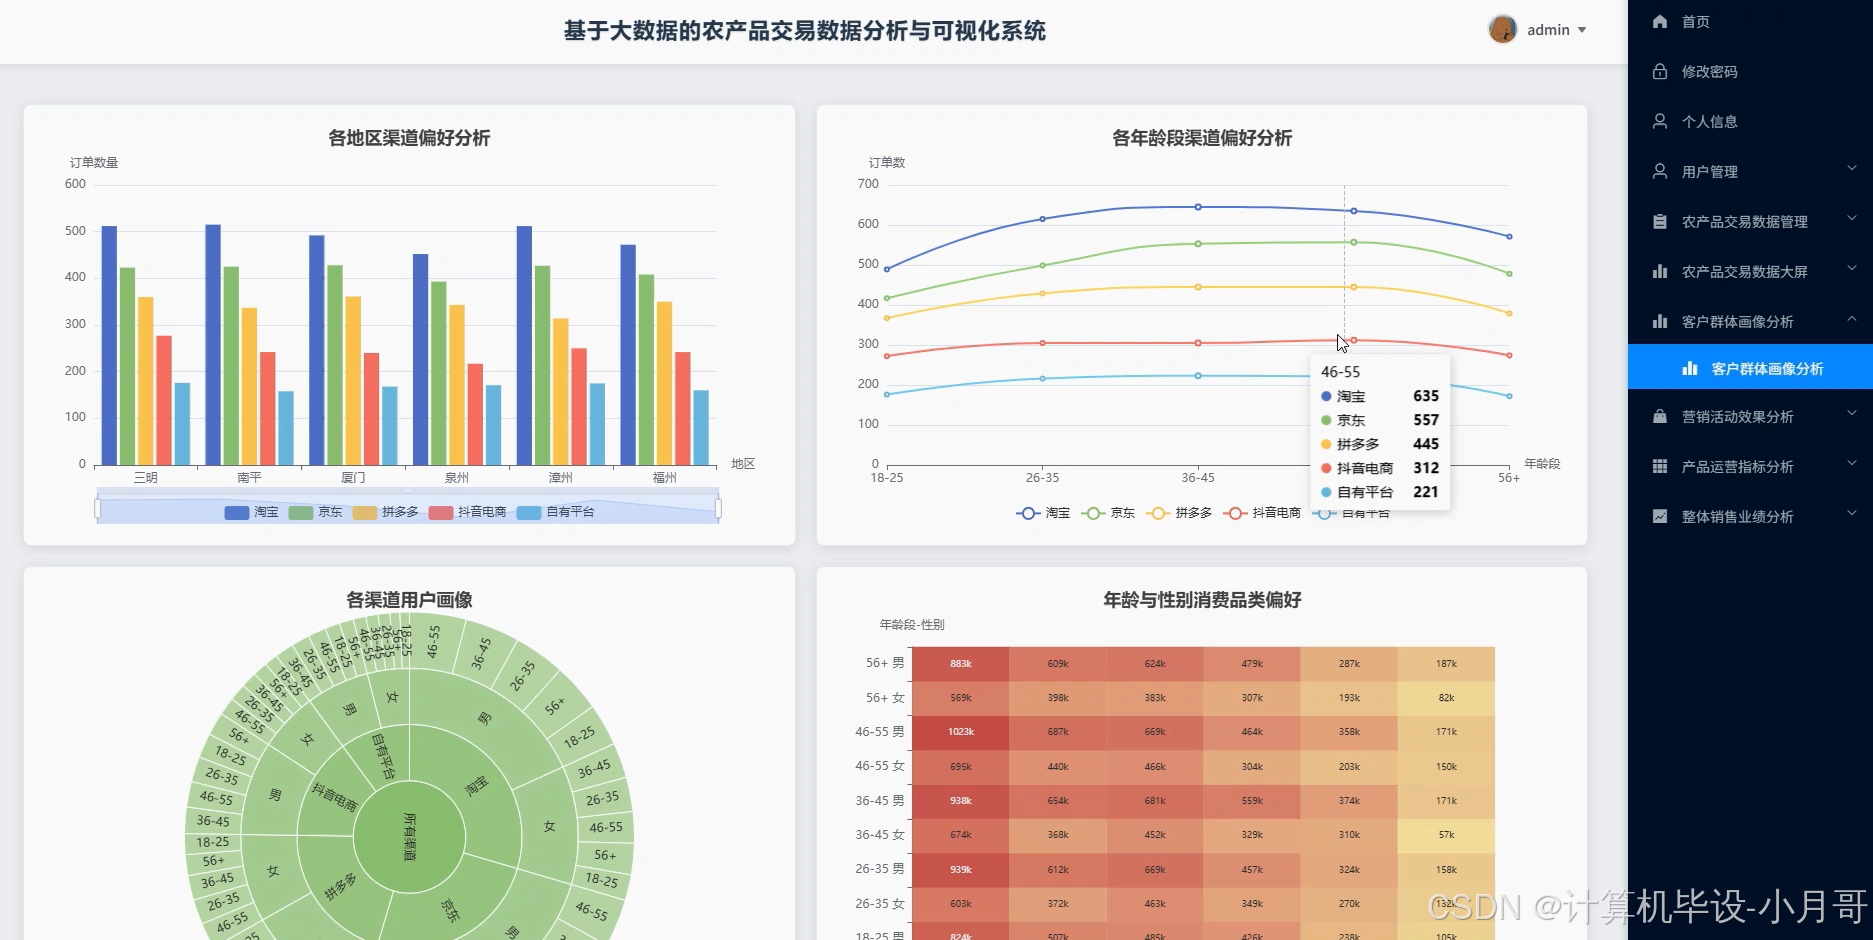Click the right handle of the bar chart zoom slider
The image size is (1873, 940).
pyautogui.click(x=718, y=509)
